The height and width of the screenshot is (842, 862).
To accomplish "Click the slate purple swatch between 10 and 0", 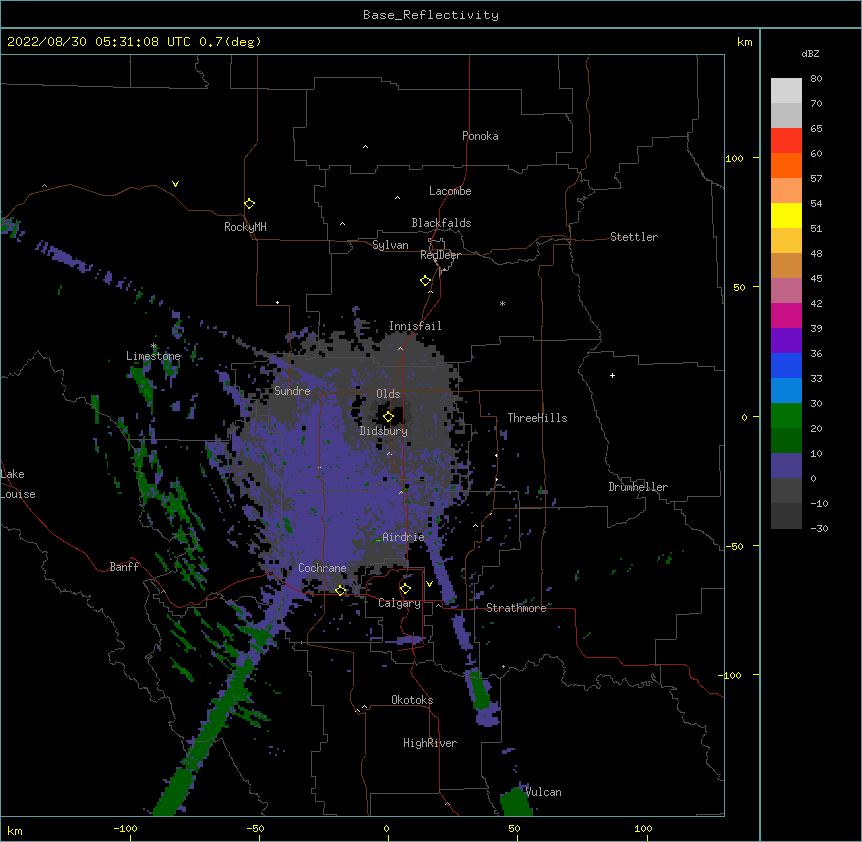I will (x=786, y=466).
